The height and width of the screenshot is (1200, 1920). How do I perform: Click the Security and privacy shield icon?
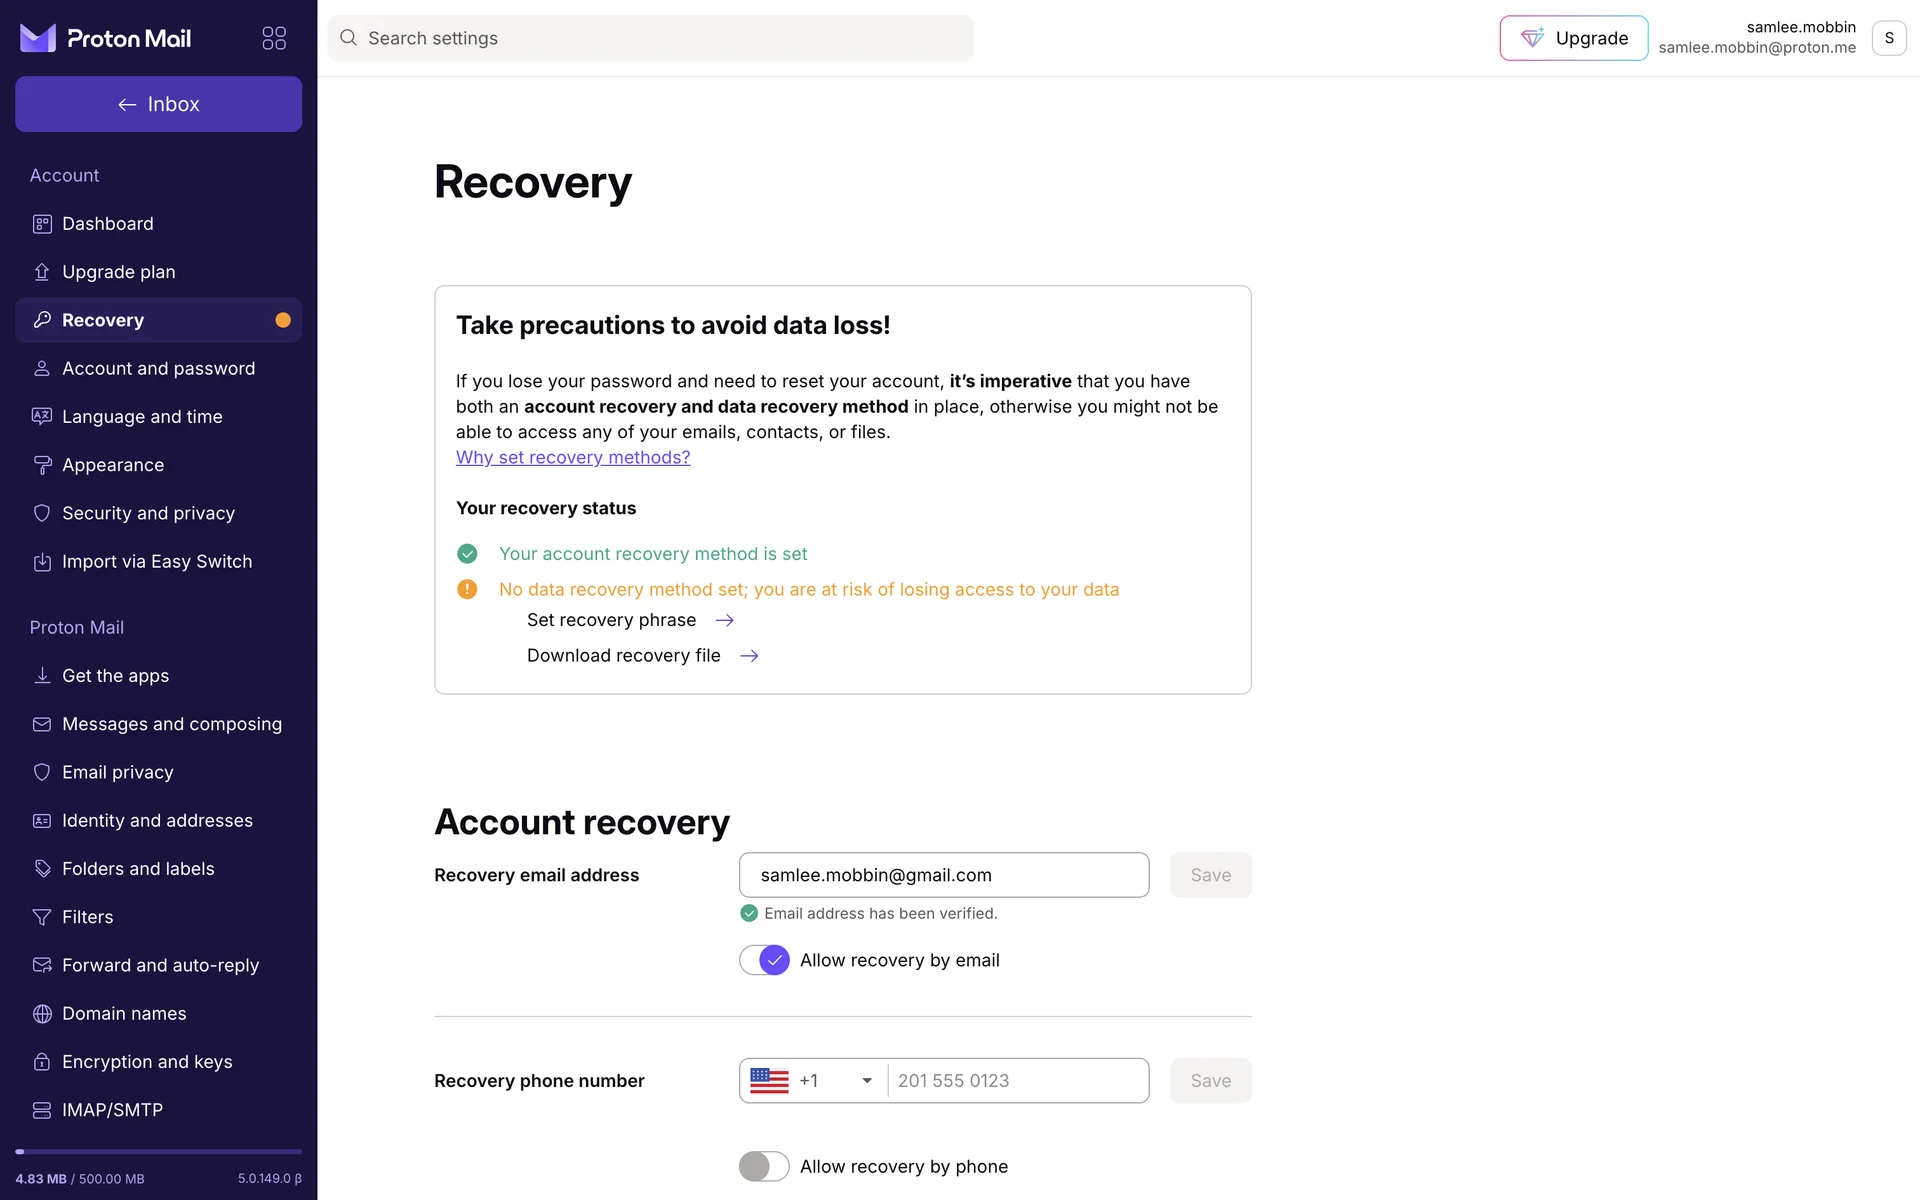(42, 513)
